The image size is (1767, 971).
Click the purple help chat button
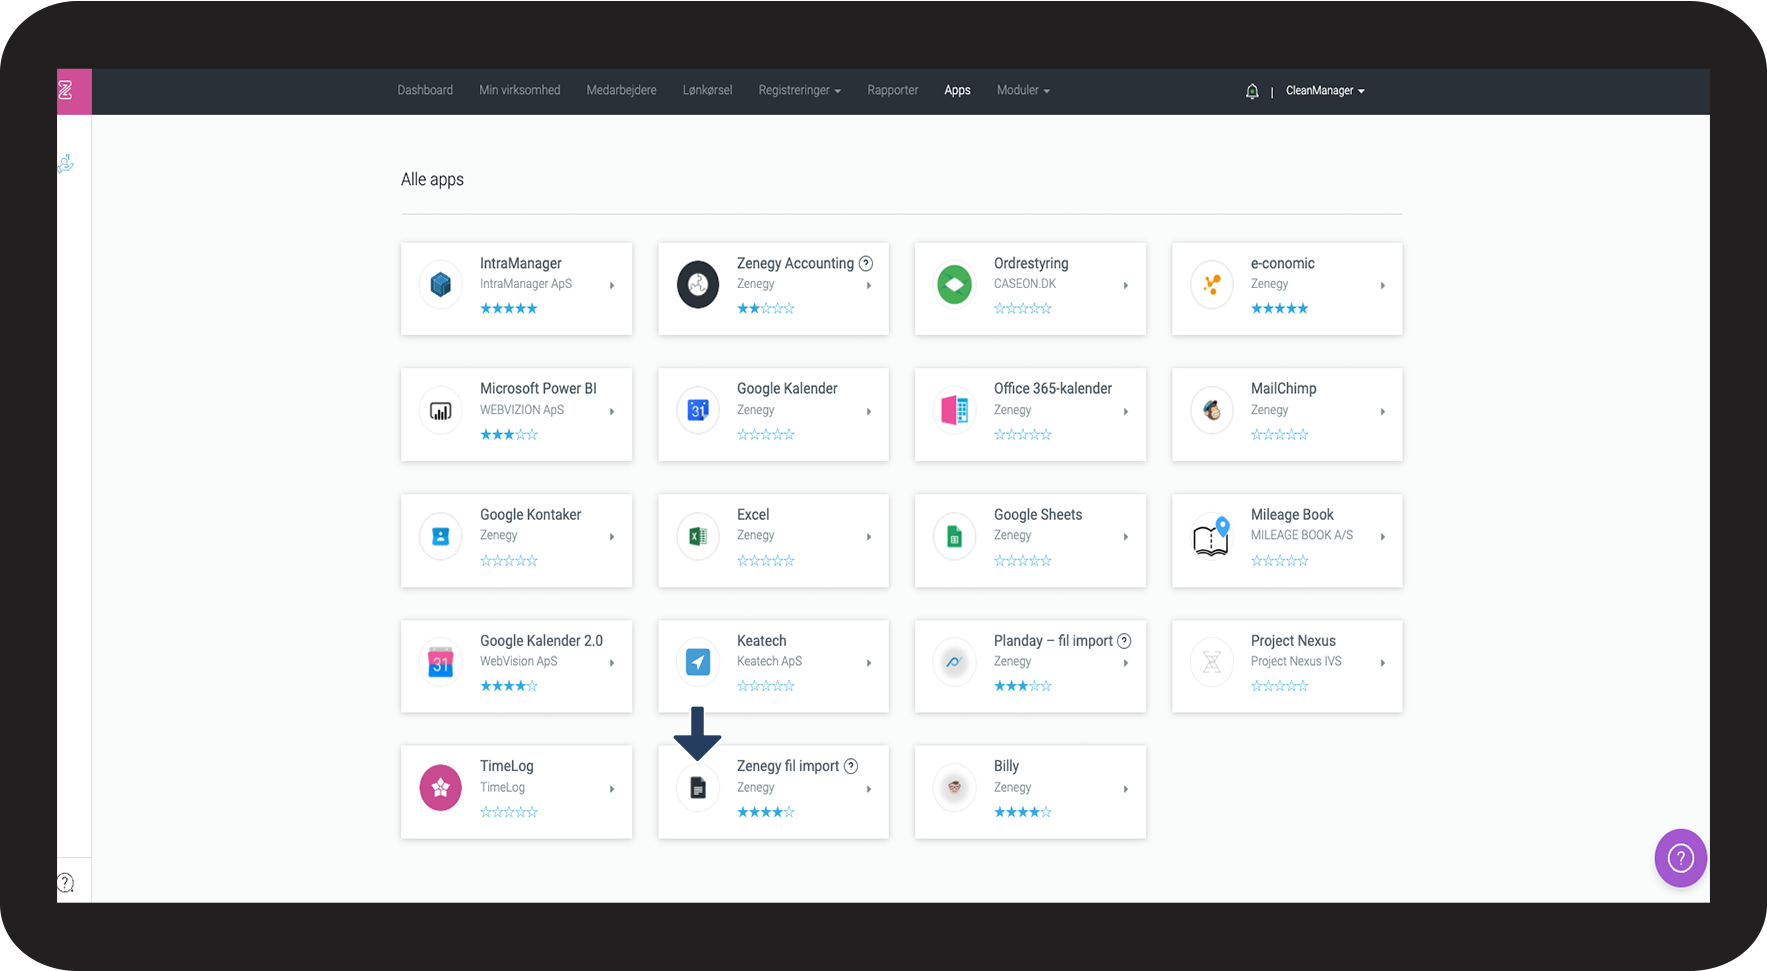pyautogui.click(x=1680, y=858)
